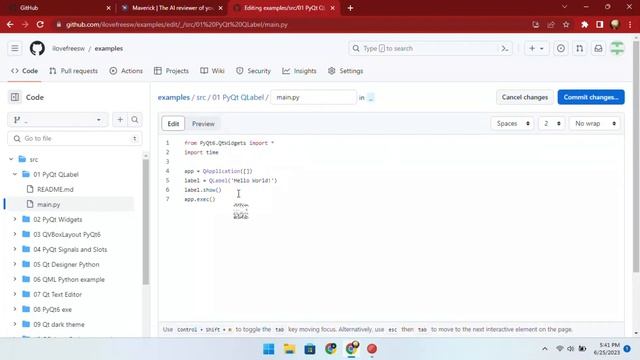Image resolution: width=640 pixels, height=360 pixels.
Task: Open the Issues icon in header
Action: tap(561, 48)
